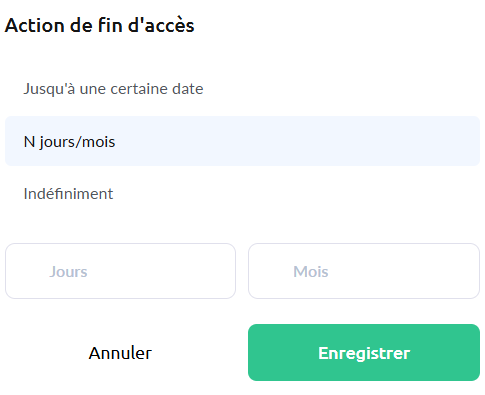Screen dimensions: 485x395
Task: Click the empty area of highlighted option row
Action: [x=297, y=141]
